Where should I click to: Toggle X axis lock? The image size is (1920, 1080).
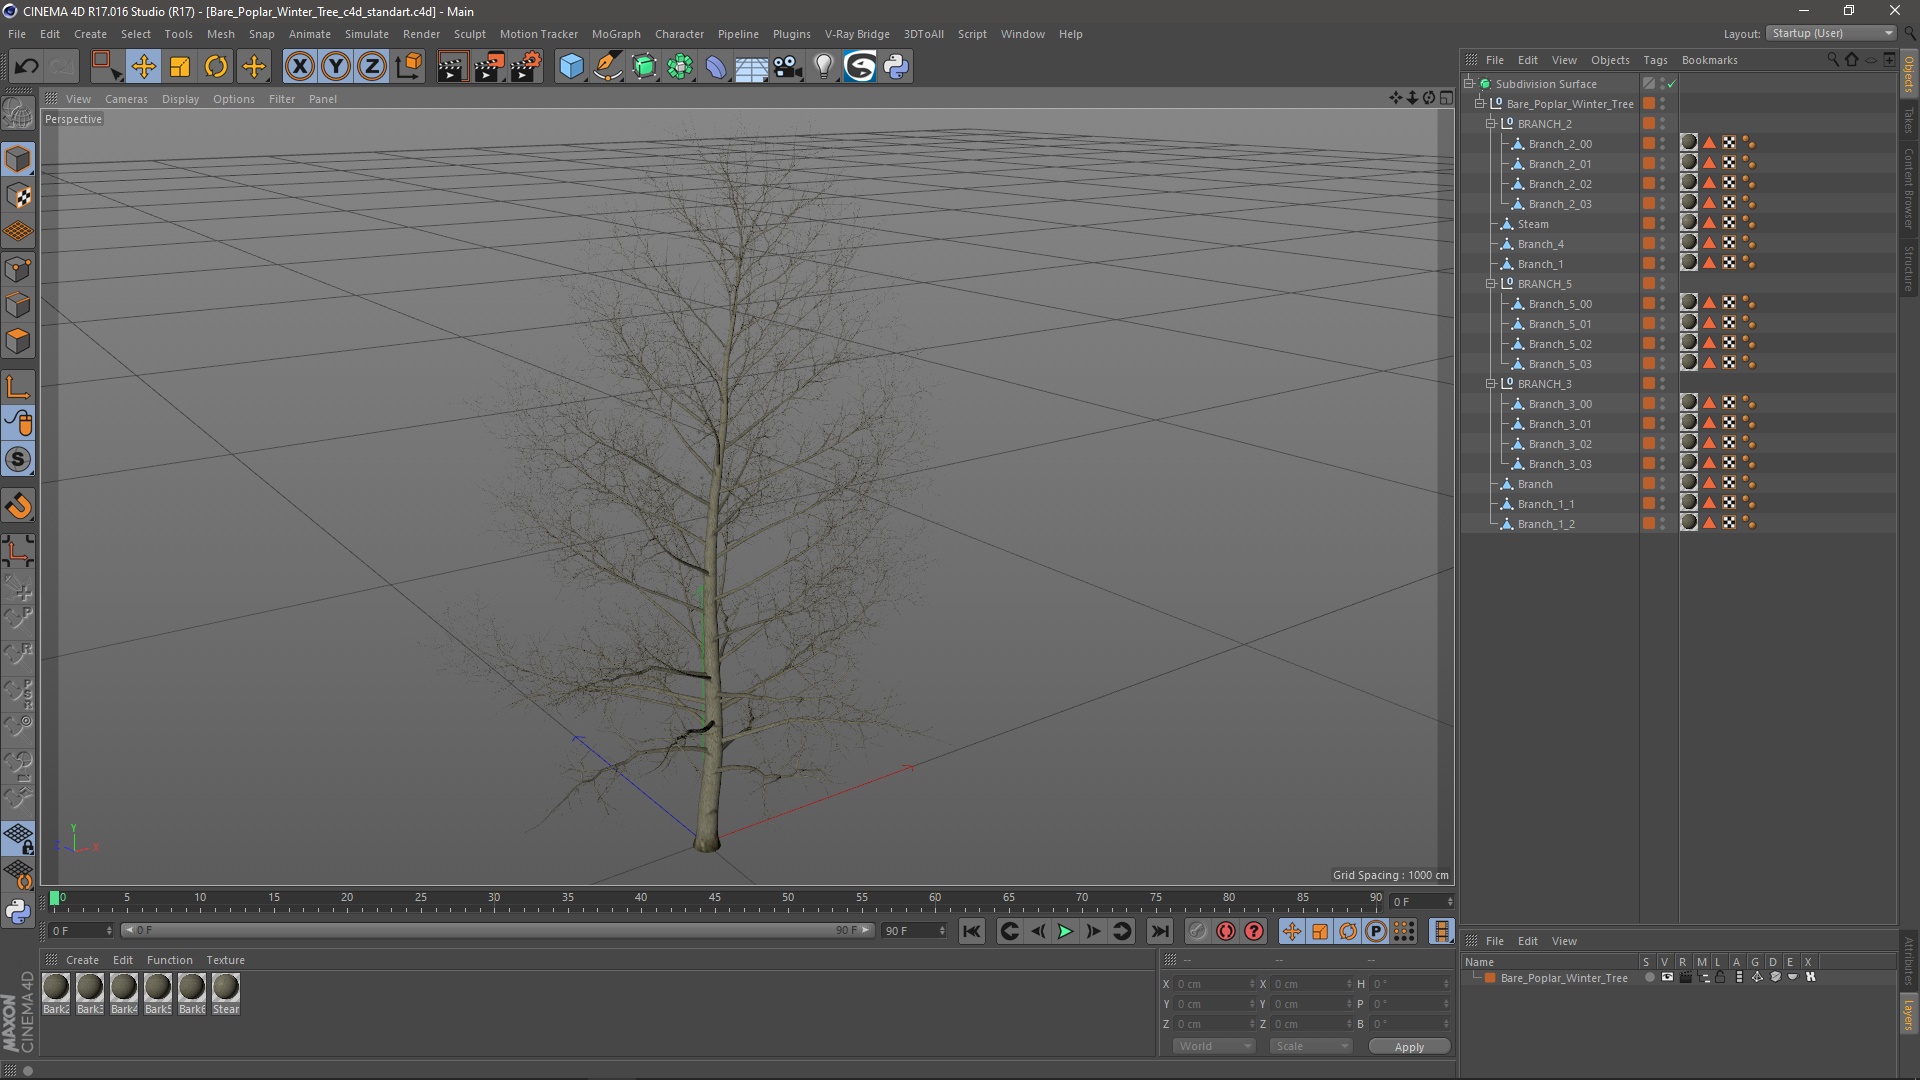299,67
